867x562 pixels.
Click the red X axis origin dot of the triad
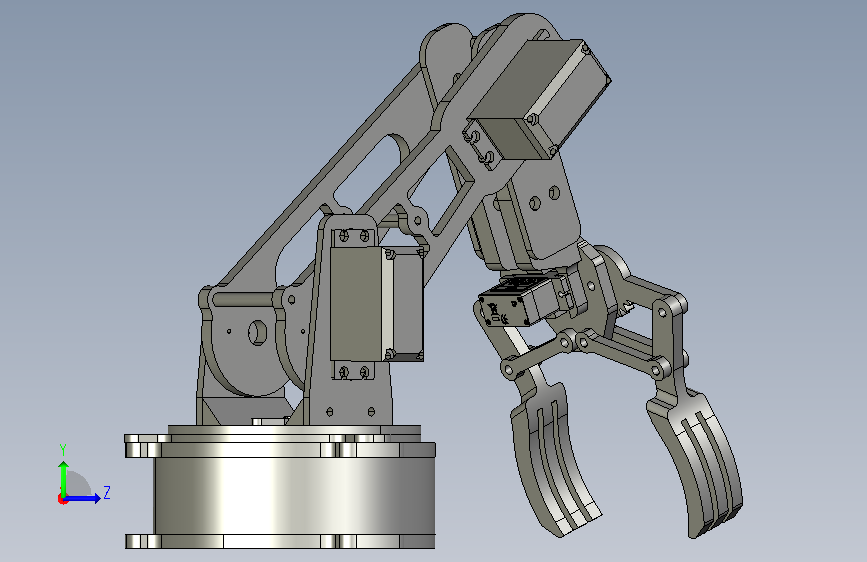click(x=62, y=499)
